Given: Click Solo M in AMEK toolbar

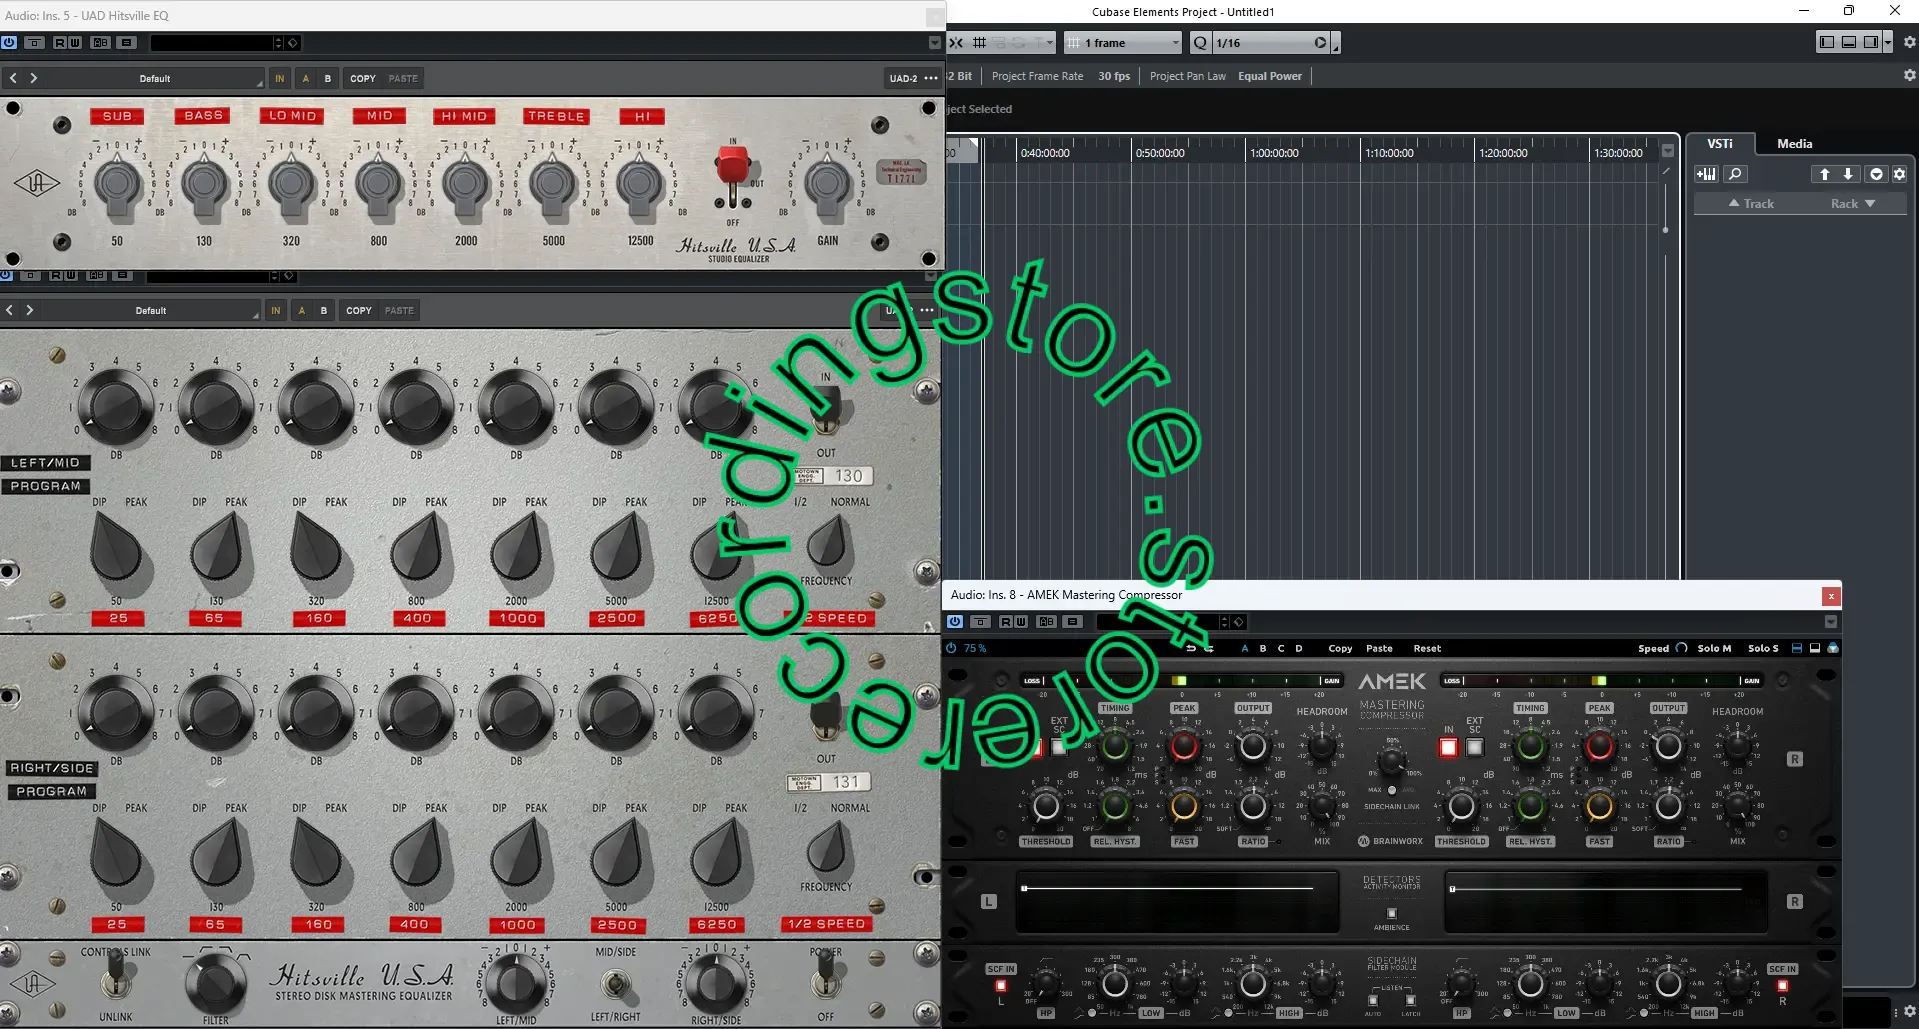Looking at the screenshot, I should point(1714,648).
